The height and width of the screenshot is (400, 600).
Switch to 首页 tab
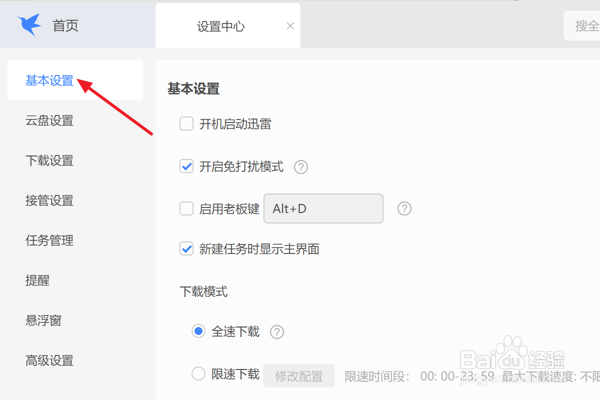(65, 26)
